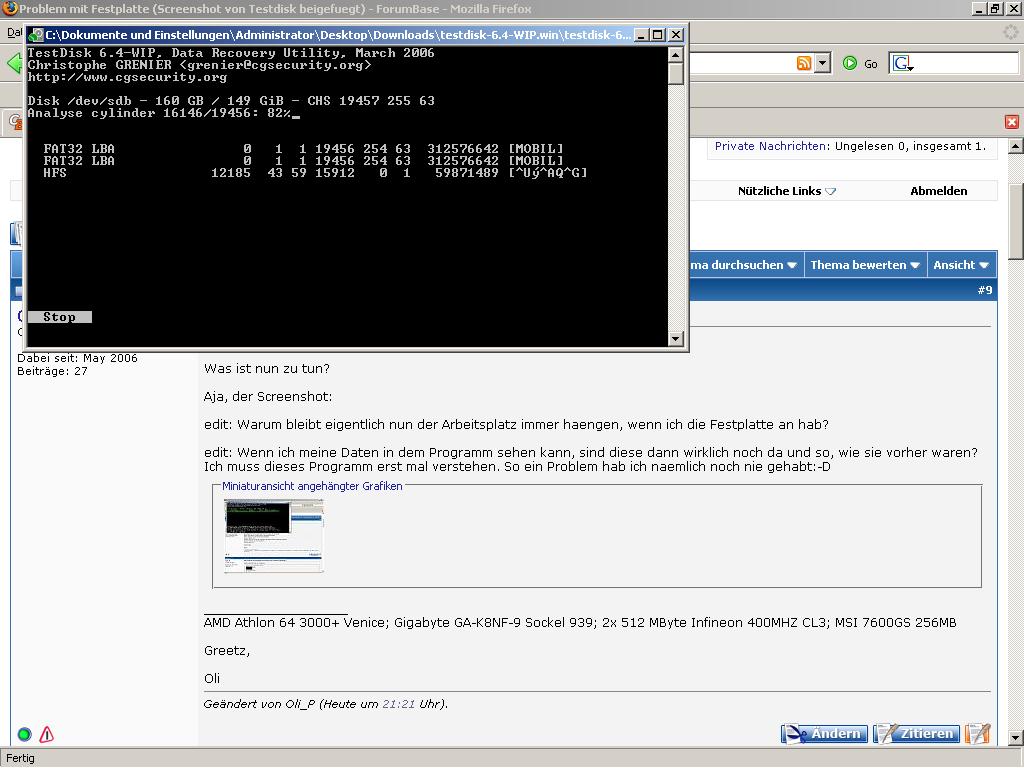Focus the Firefox search box

tap(967, 63)
